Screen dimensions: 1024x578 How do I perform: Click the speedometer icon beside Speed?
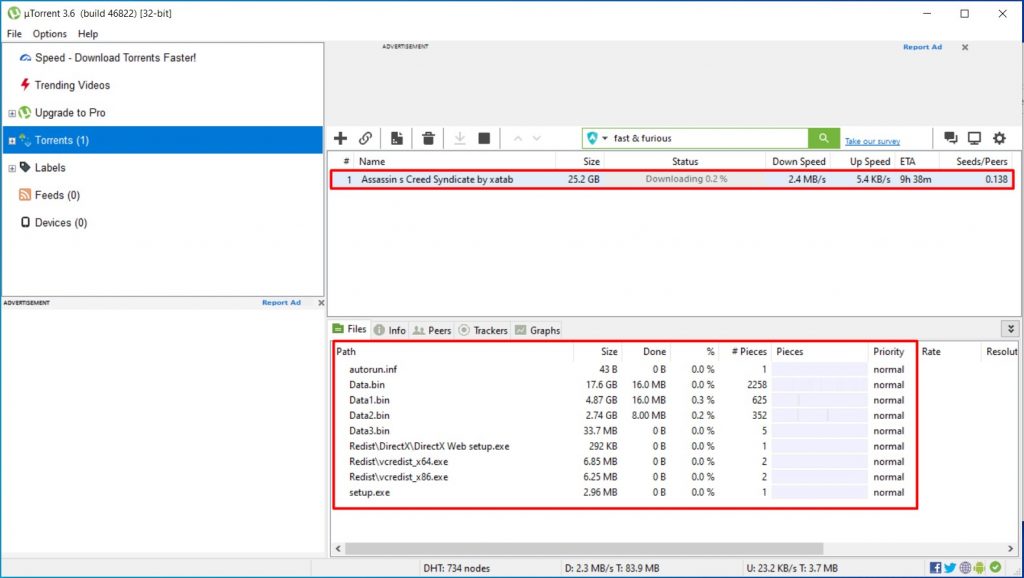[x=25, y=57]
